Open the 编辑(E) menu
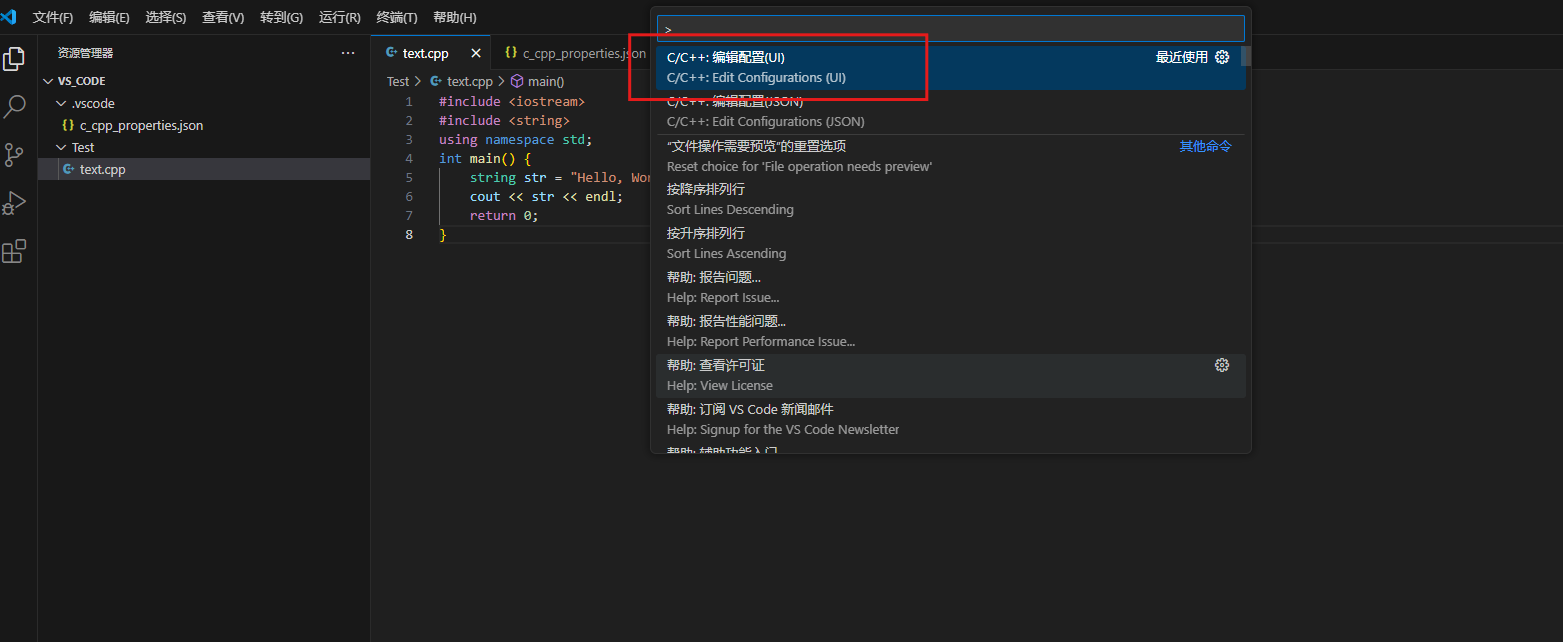Screen dimensions: 1563x642 pyautogui.click(x=109, y=18)
